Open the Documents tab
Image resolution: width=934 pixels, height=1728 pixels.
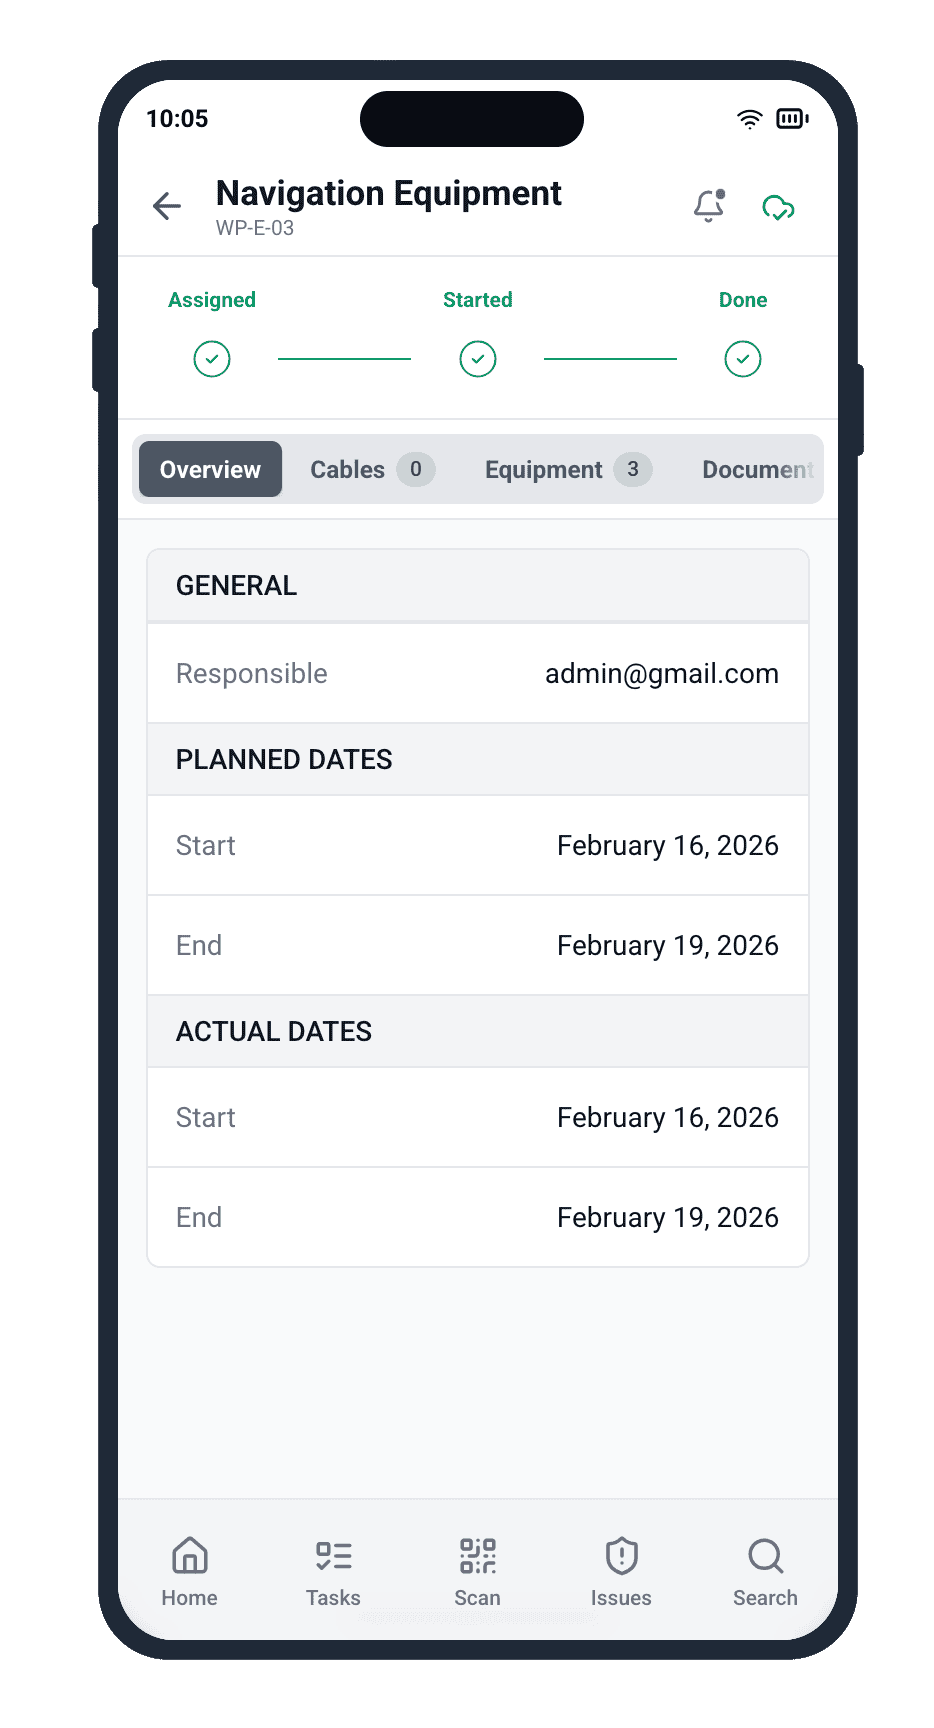(x=757, y=469)
